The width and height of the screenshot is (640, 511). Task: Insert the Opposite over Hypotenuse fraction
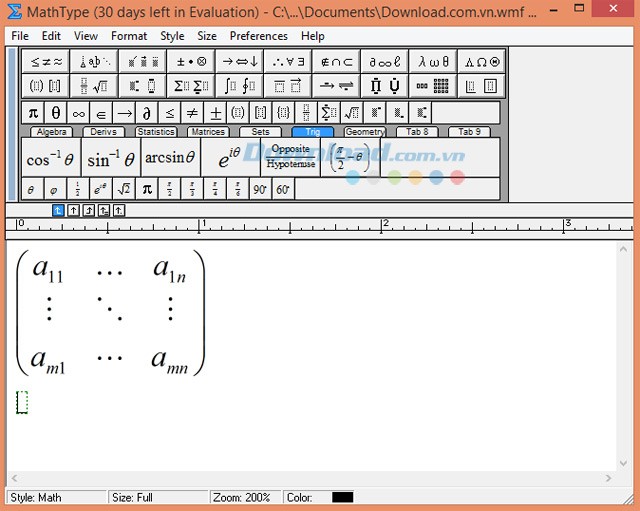(x=291, y=158)
